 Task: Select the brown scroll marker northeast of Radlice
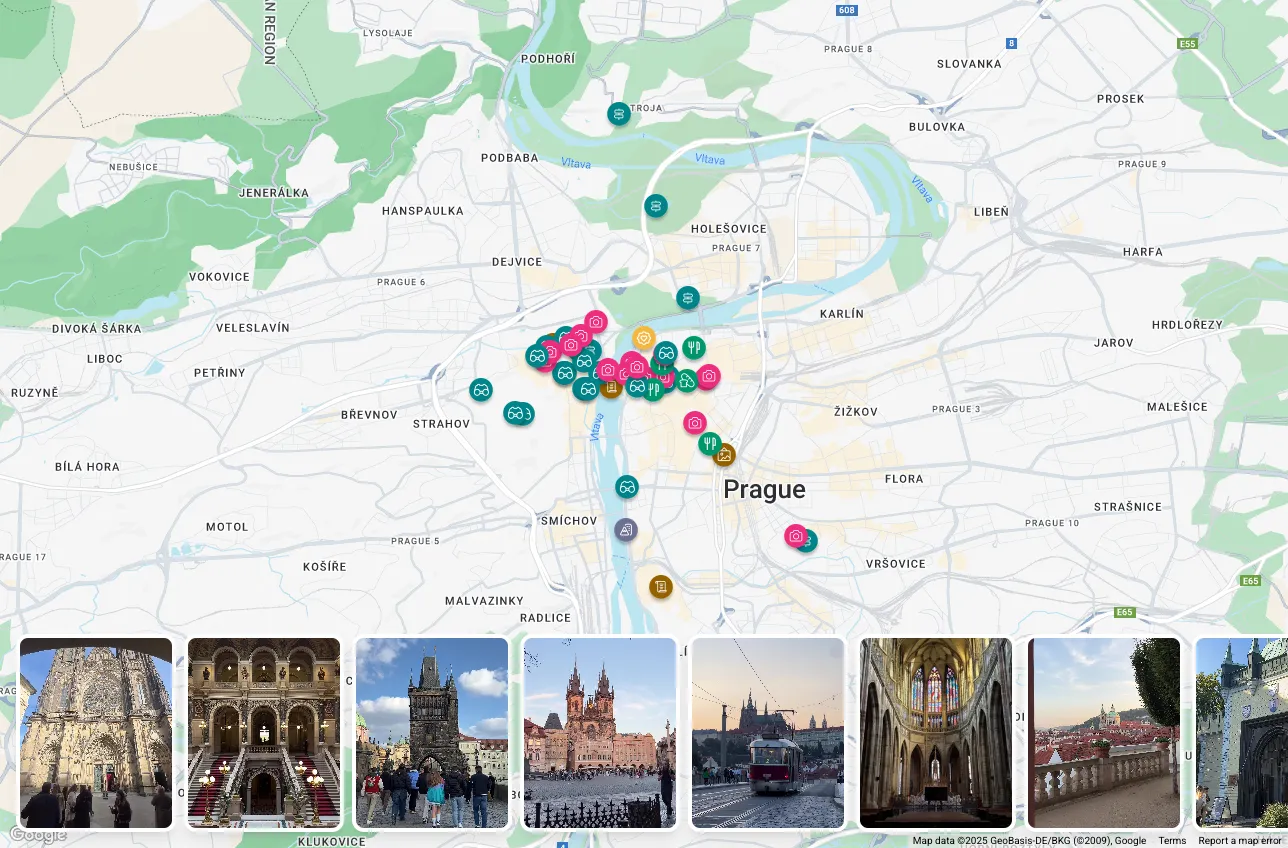pos(660,587)
